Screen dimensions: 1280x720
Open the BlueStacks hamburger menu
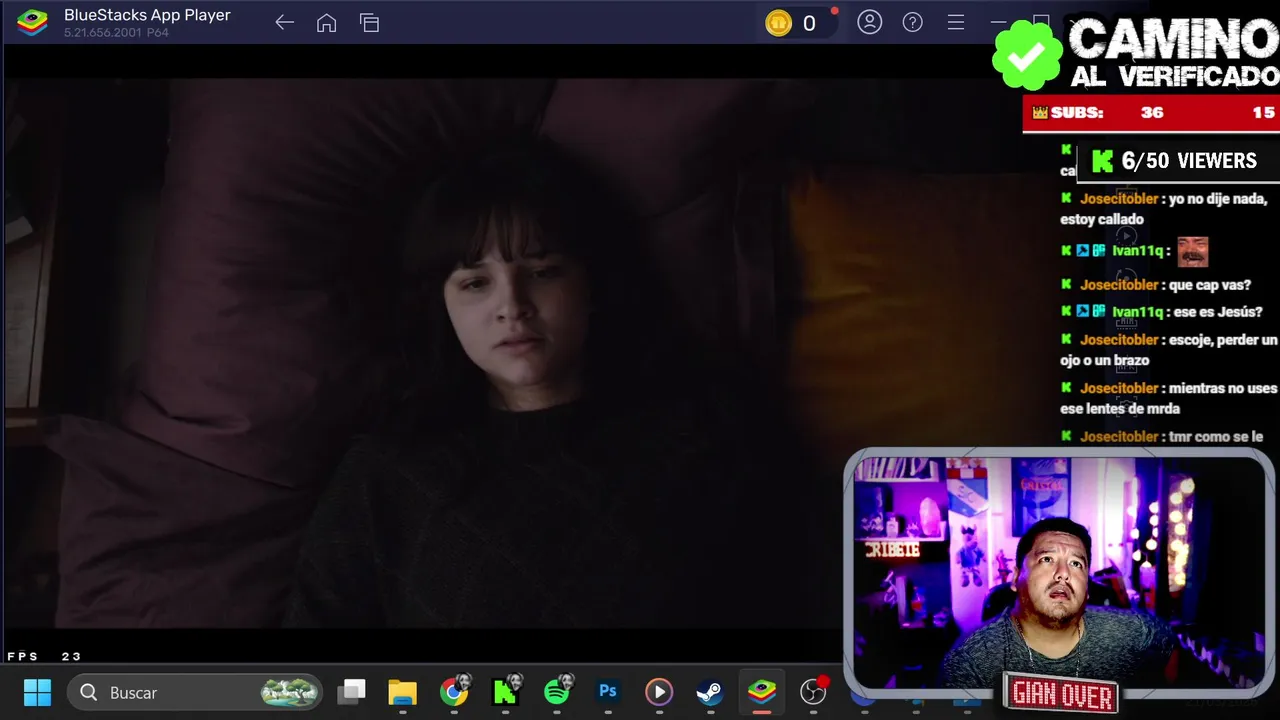[956, 22]
